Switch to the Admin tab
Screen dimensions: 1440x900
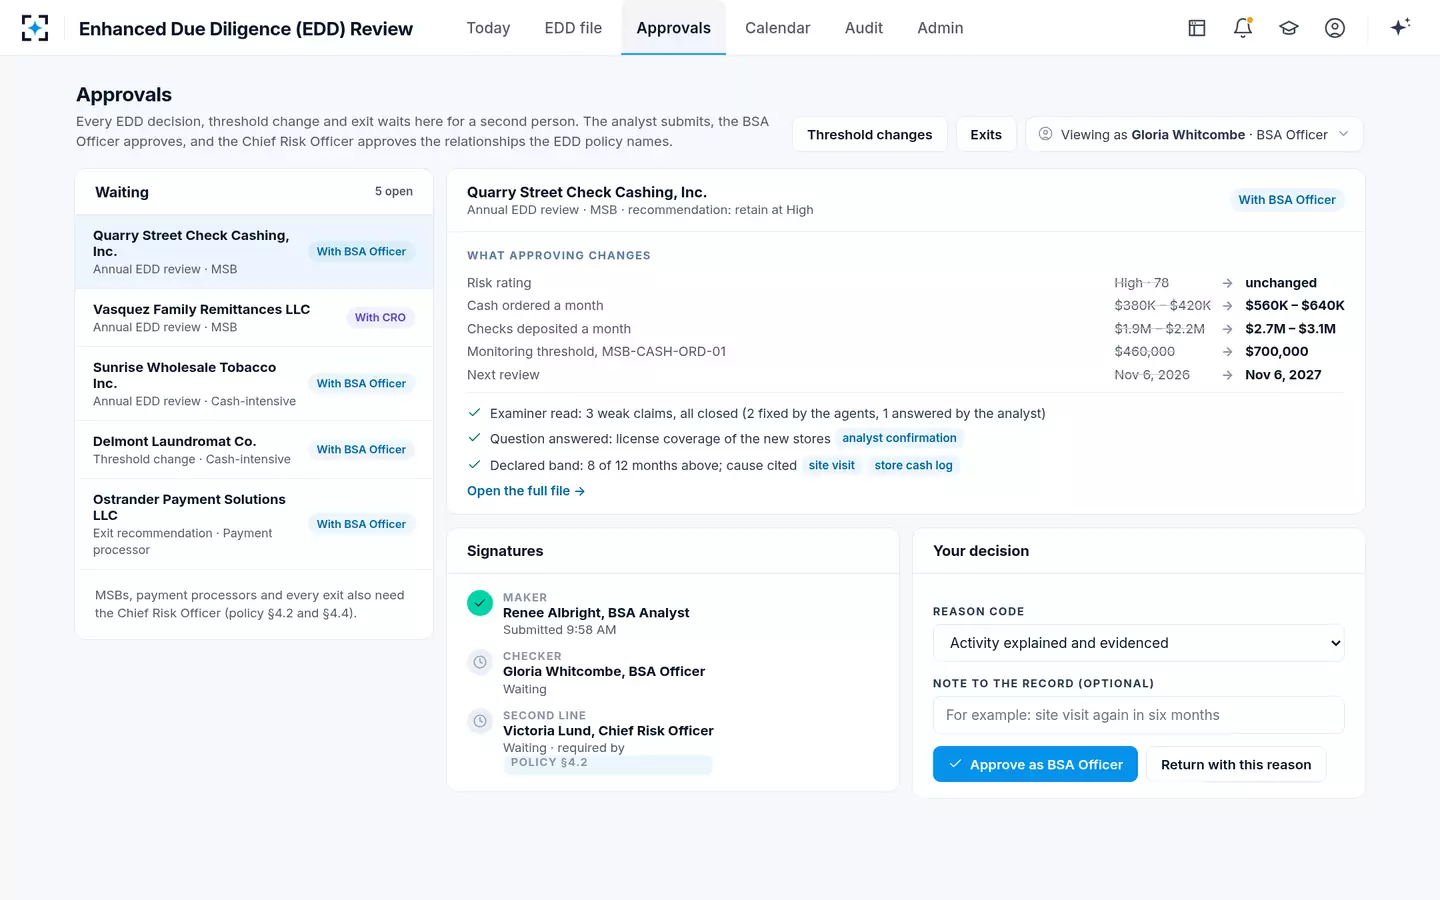(x=940, y=28)
